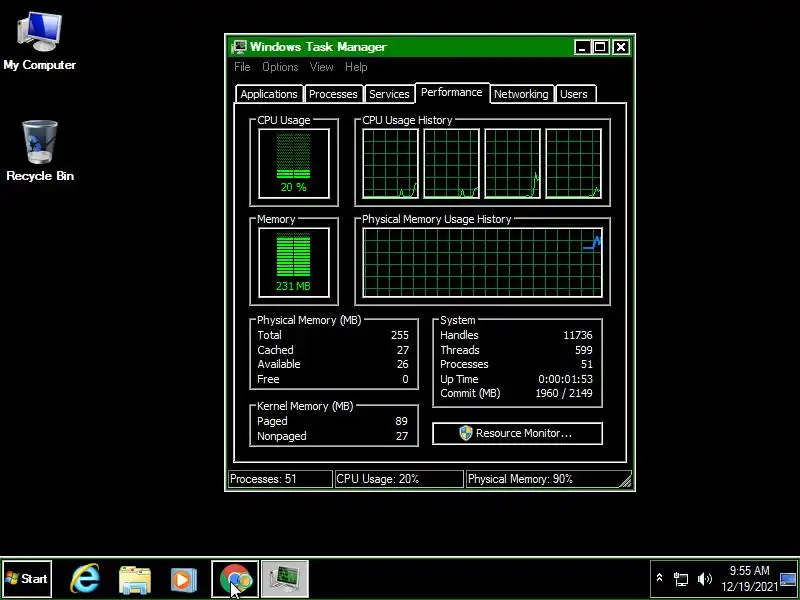Viewport: 800px width, 600px height.
Task: Open the volume speaker tray icon
Action: pos(705,579)
